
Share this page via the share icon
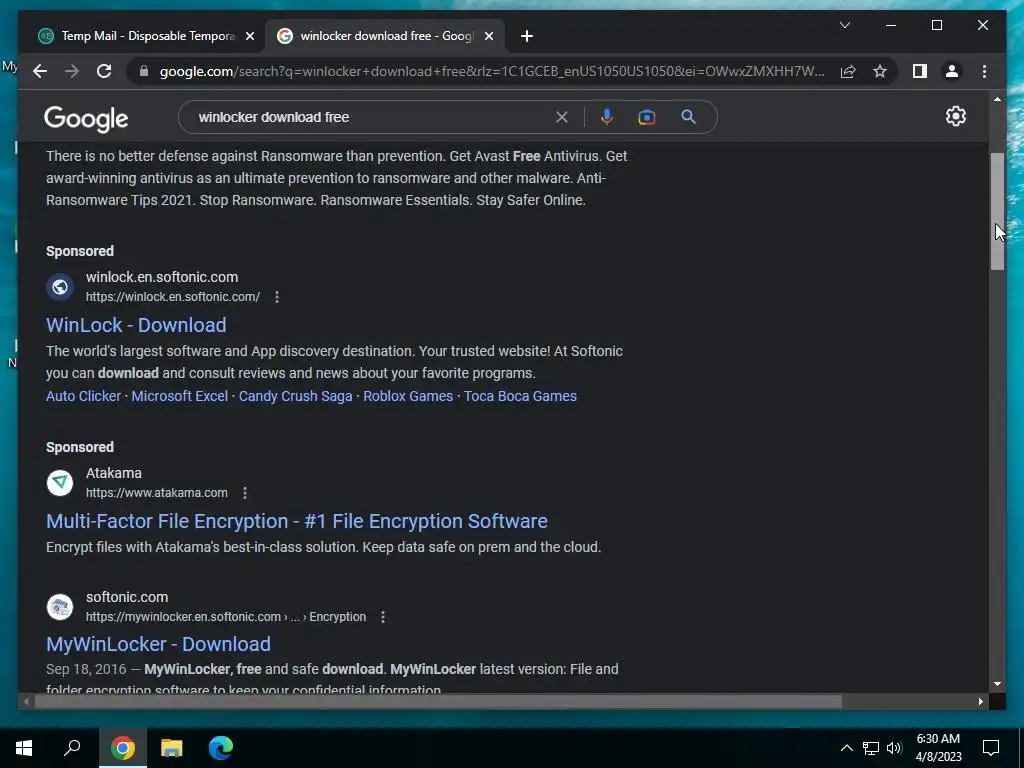tap(848, 71)
